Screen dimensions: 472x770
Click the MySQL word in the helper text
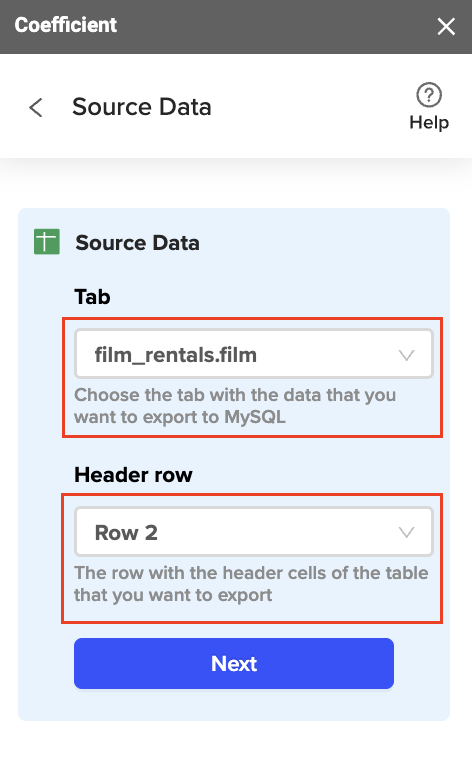tap(255, 417)
